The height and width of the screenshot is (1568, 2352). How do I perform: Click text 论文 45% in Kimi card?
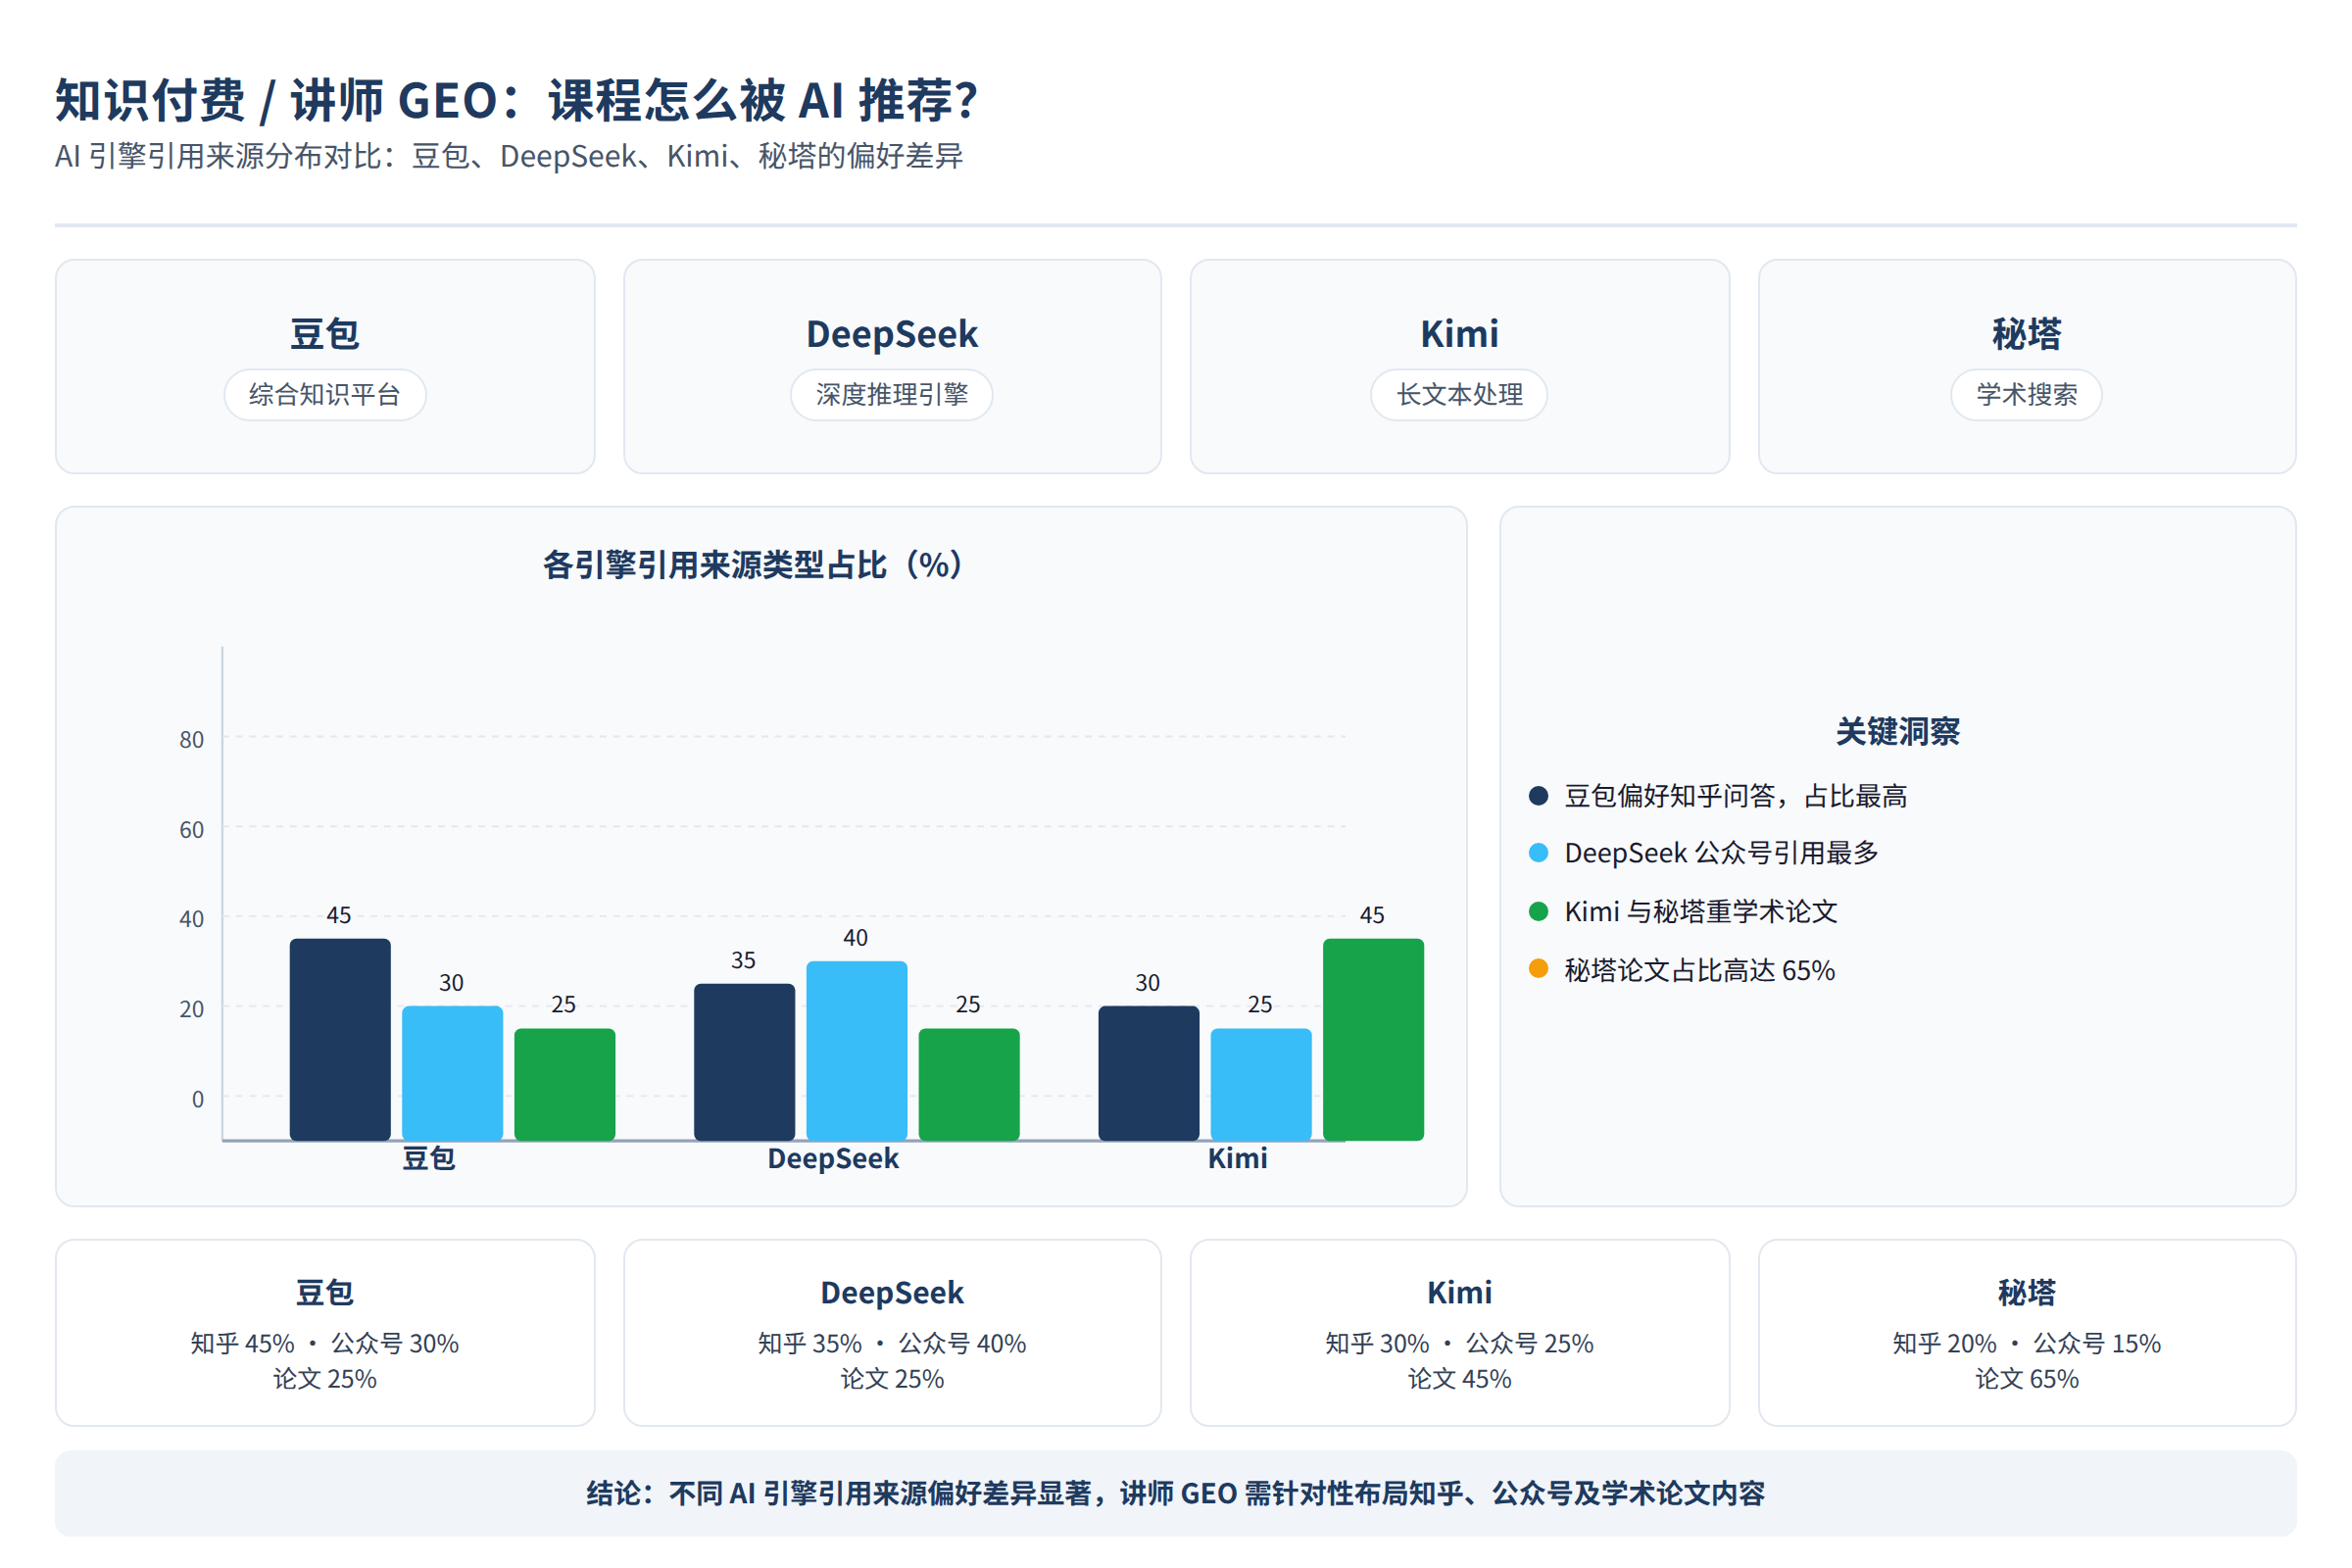1459,1379
